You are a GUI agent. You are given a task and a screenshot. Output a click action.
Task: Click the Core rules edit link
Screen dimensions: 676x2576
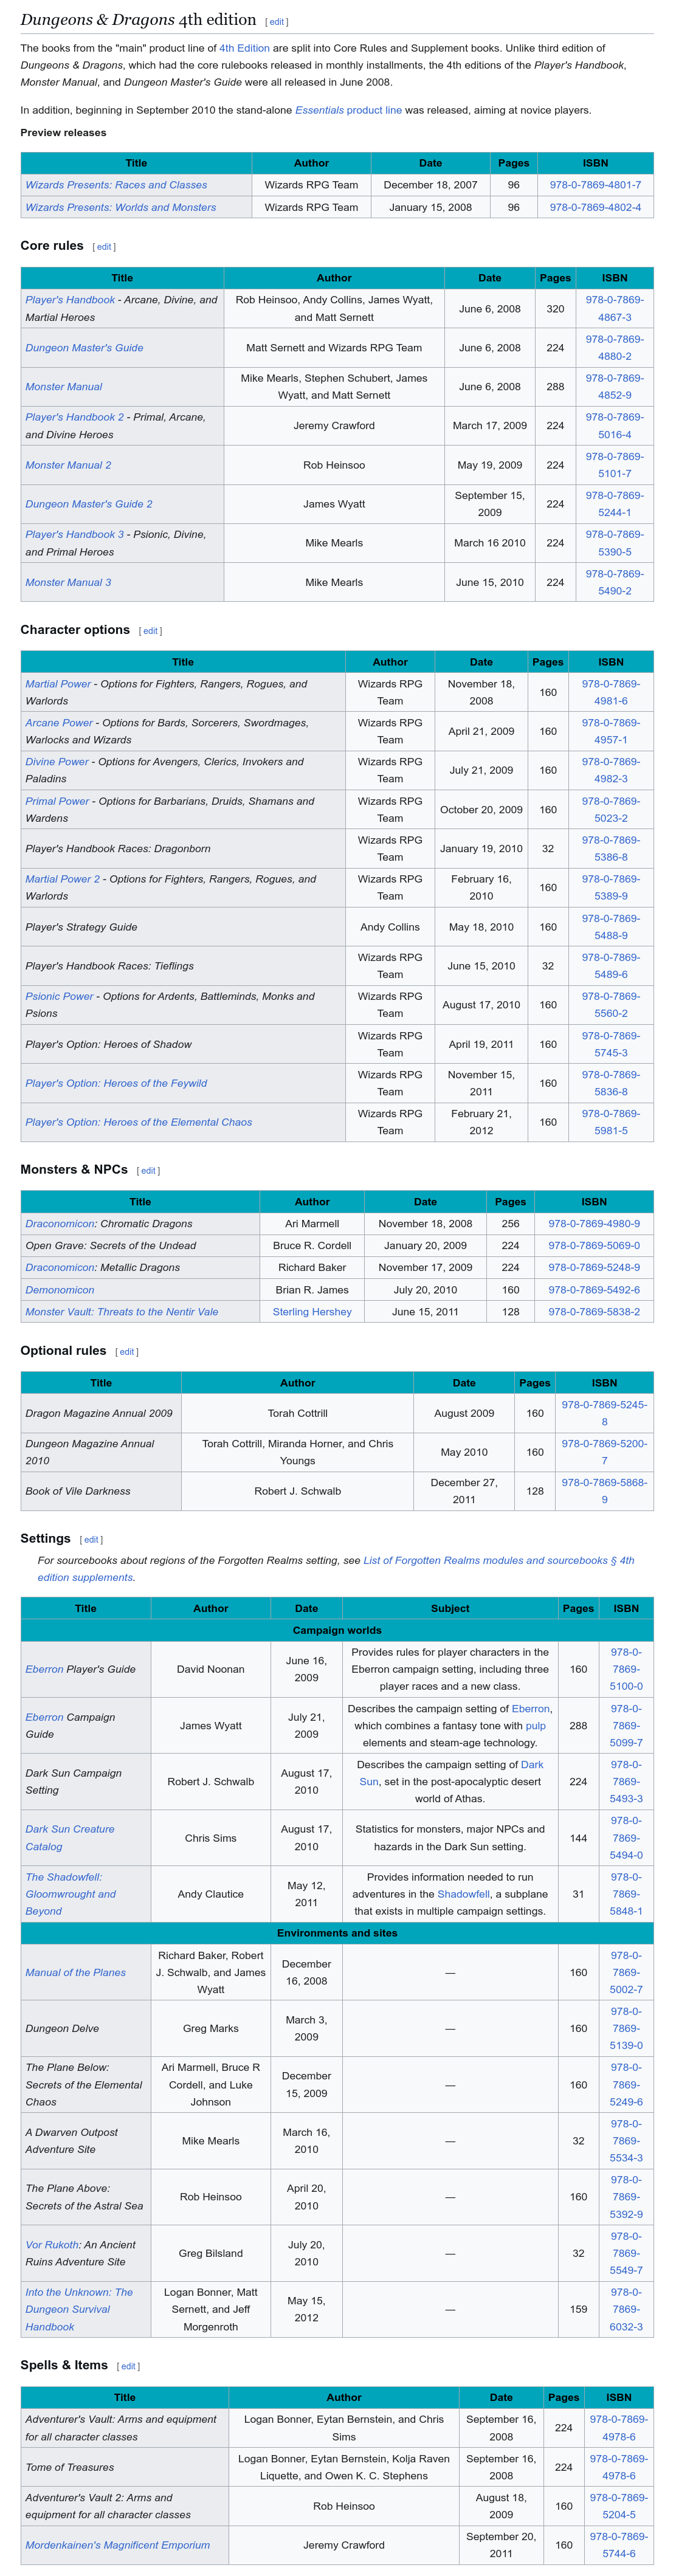point(104,247)
